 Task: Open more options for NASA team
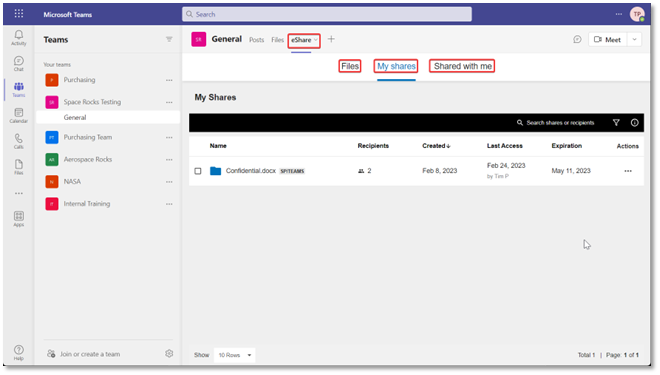[169, 182]
